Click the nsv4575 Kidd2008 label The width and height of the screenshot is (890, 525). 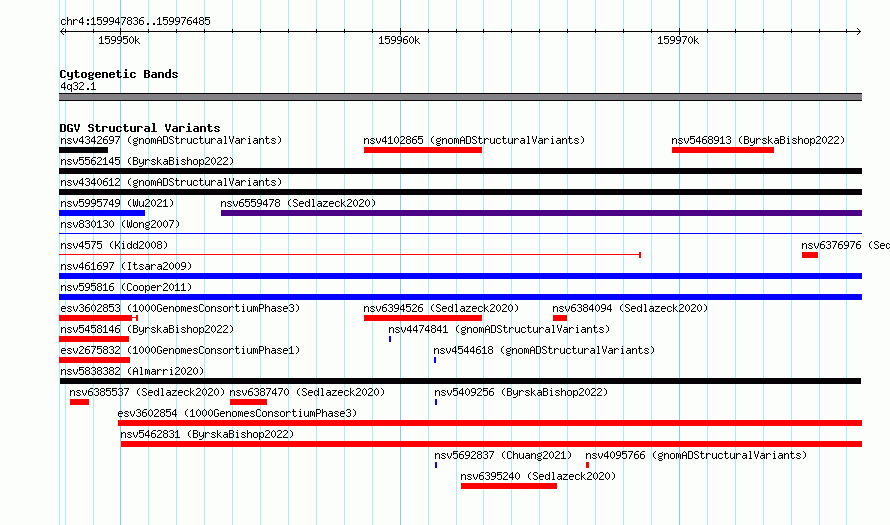tap(114, 245)
